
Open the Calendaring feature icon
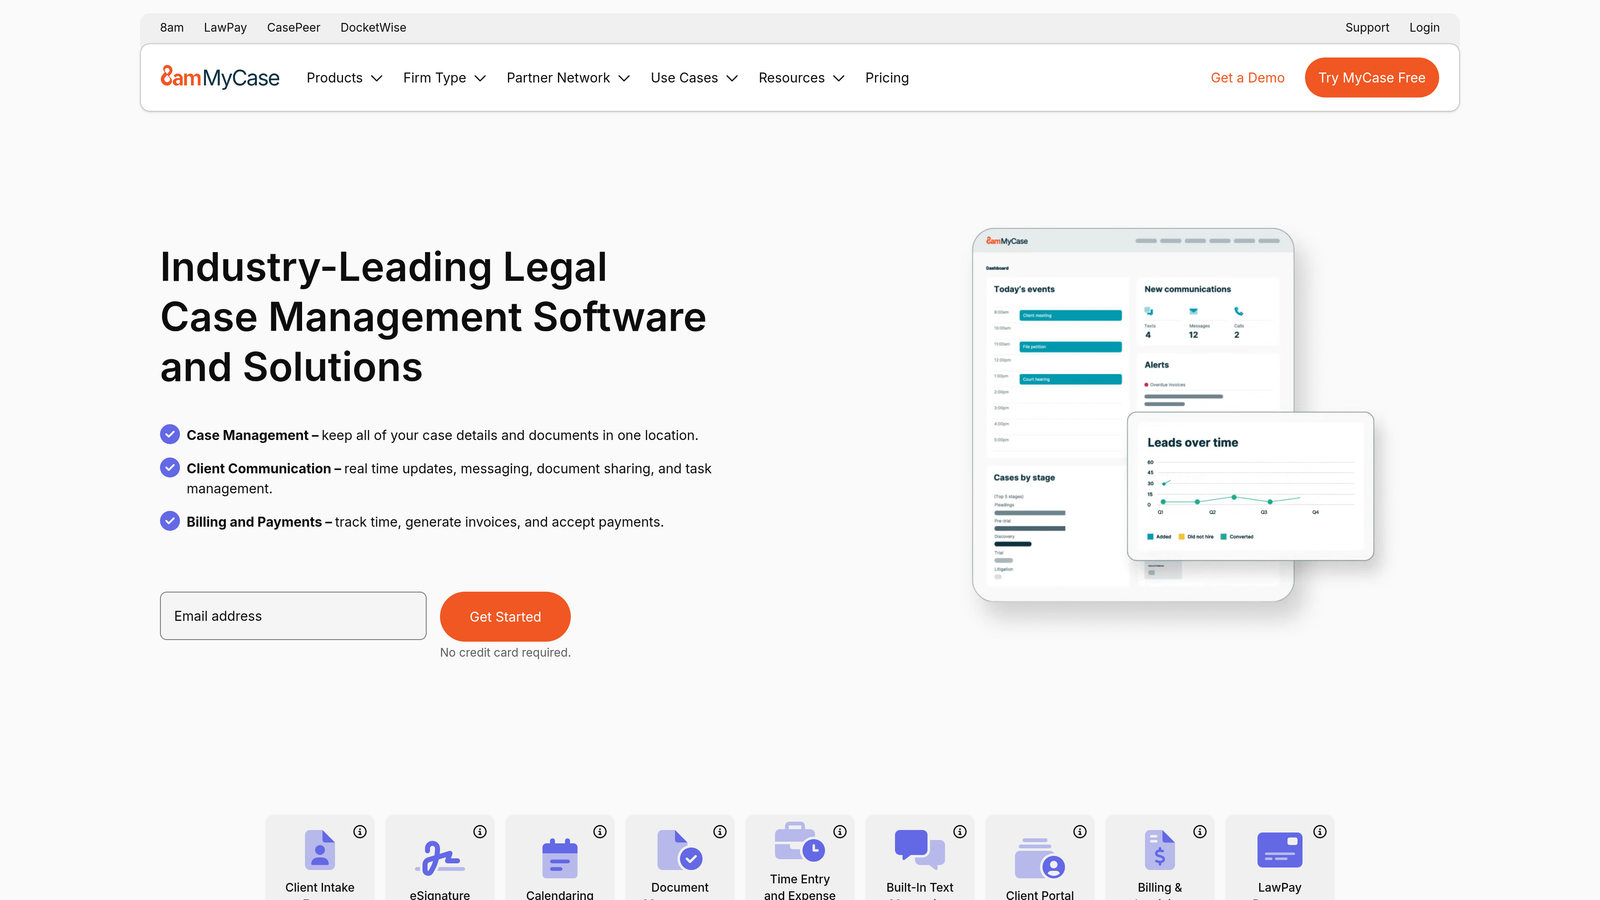560,859
